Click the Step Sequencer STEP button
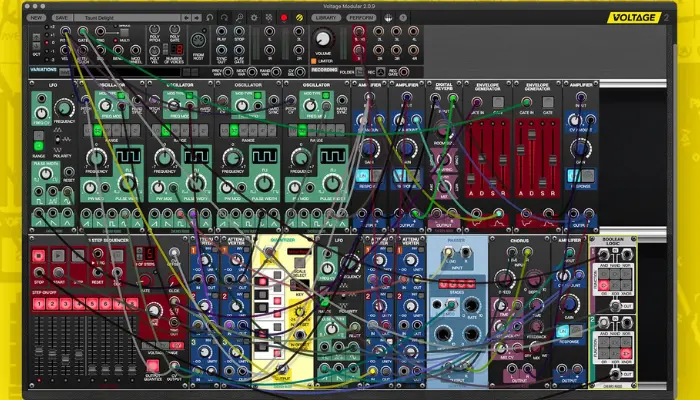The width and height of the screenshot is (700, 400). [78, 256]
